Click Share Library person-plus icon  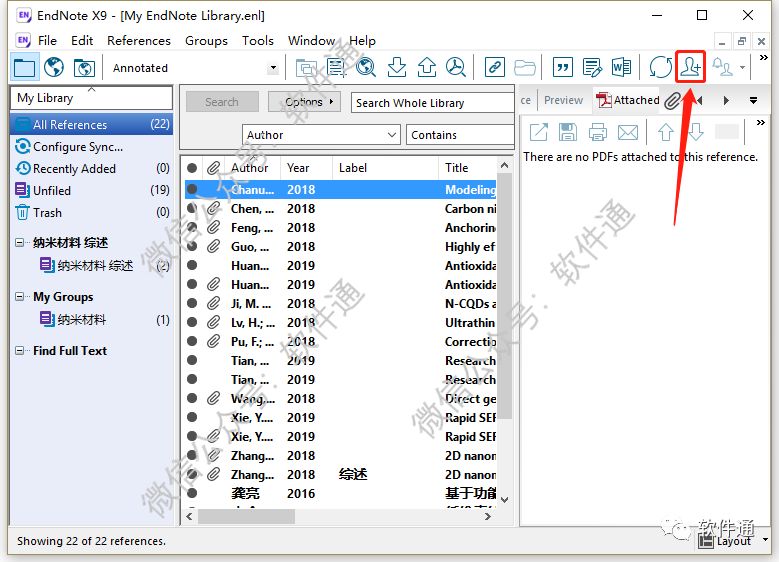(691, 67)
